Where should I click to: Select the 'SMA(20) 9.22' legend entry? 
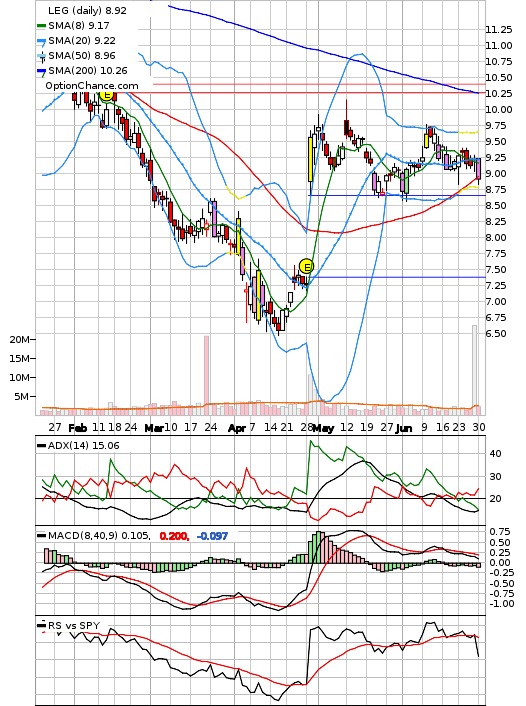click(82, 41)
